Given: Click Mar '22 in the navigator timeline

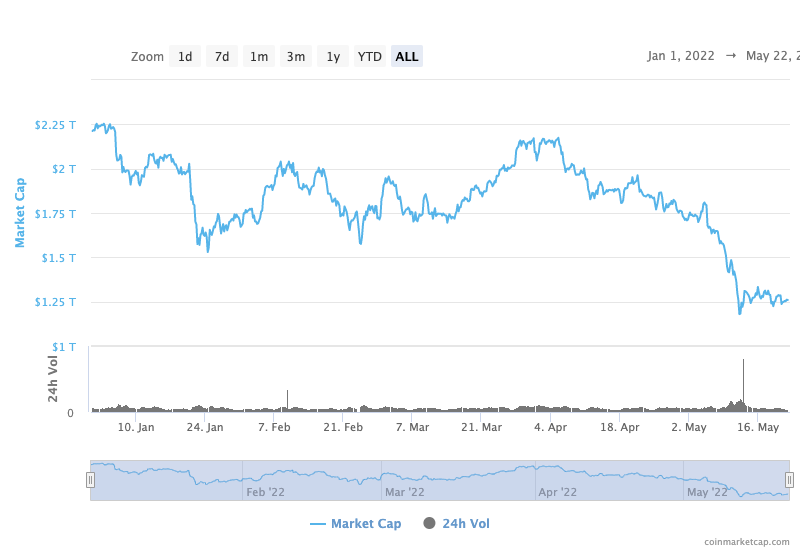Looking at the screenshot, I should click(x=405, y=492).
